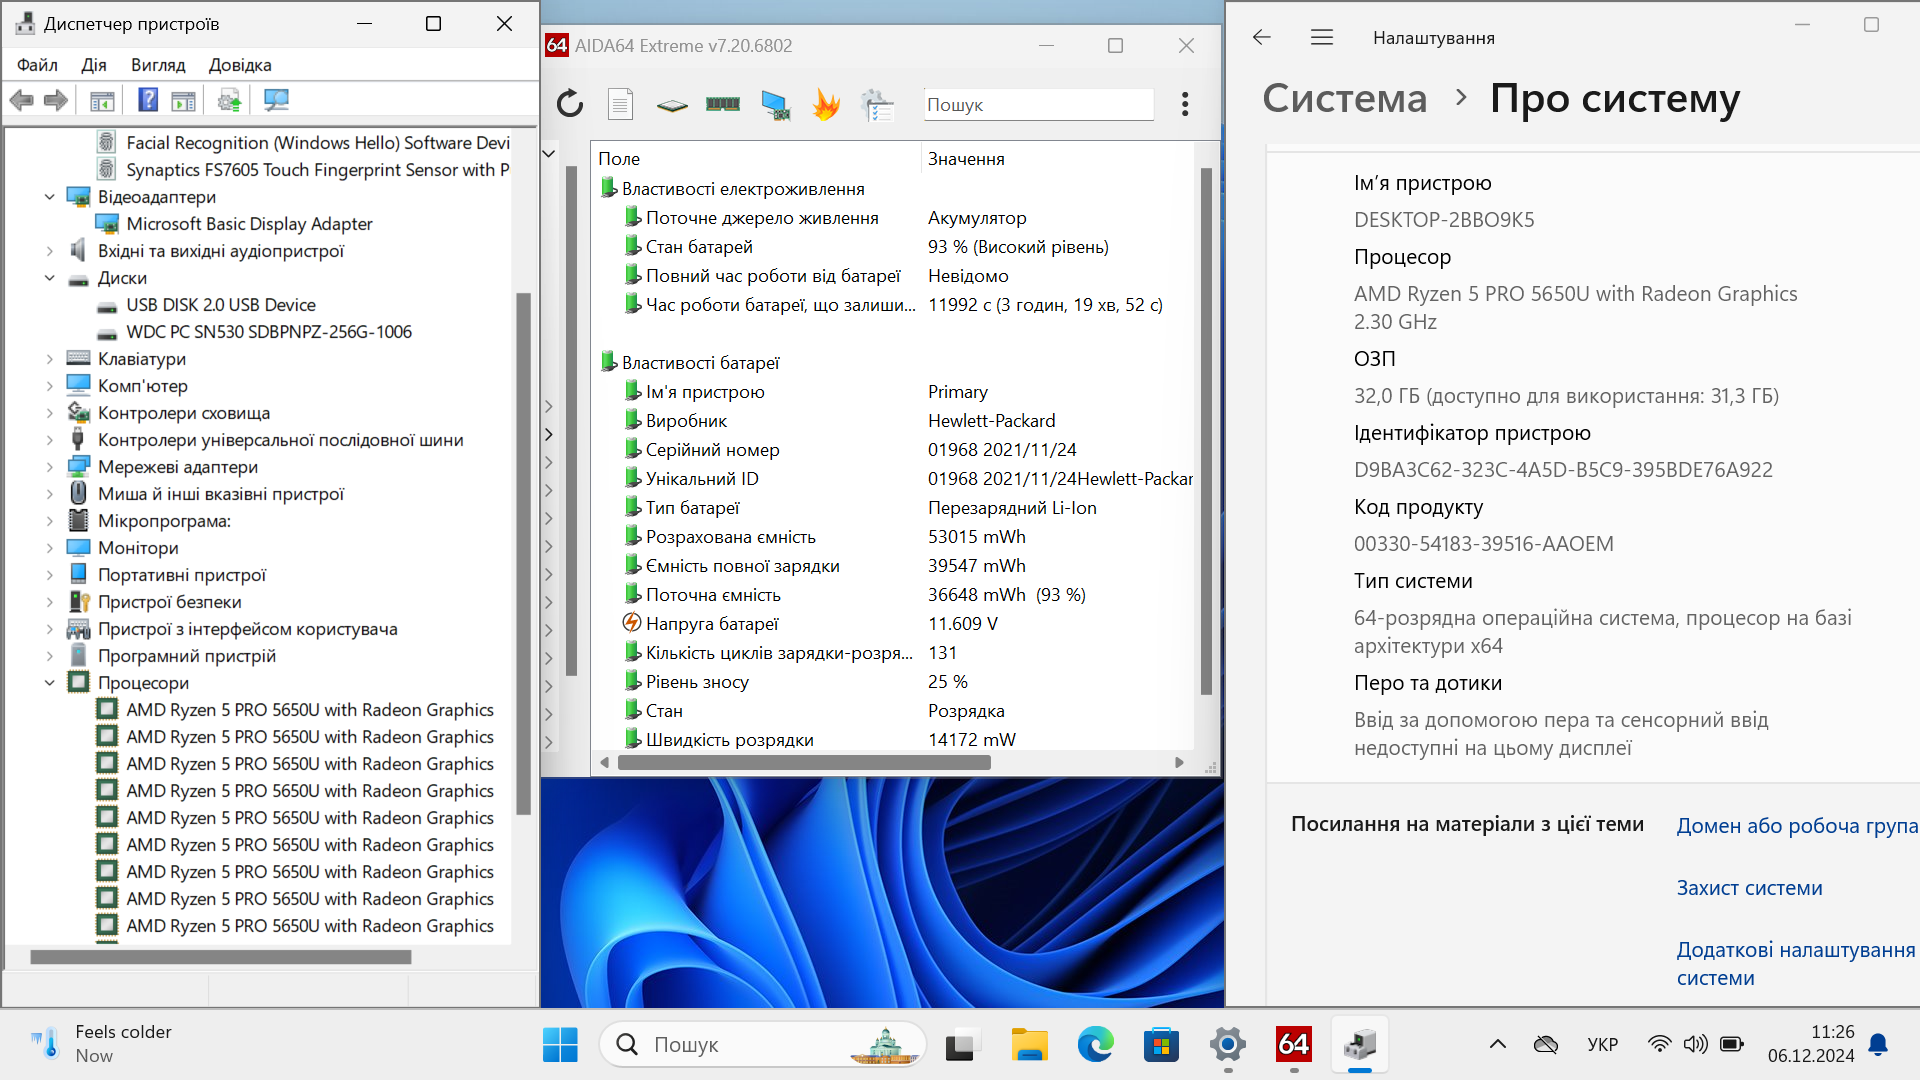
Task: Expand the Мережеві адаптери node
Action: (x=50, y=467)
